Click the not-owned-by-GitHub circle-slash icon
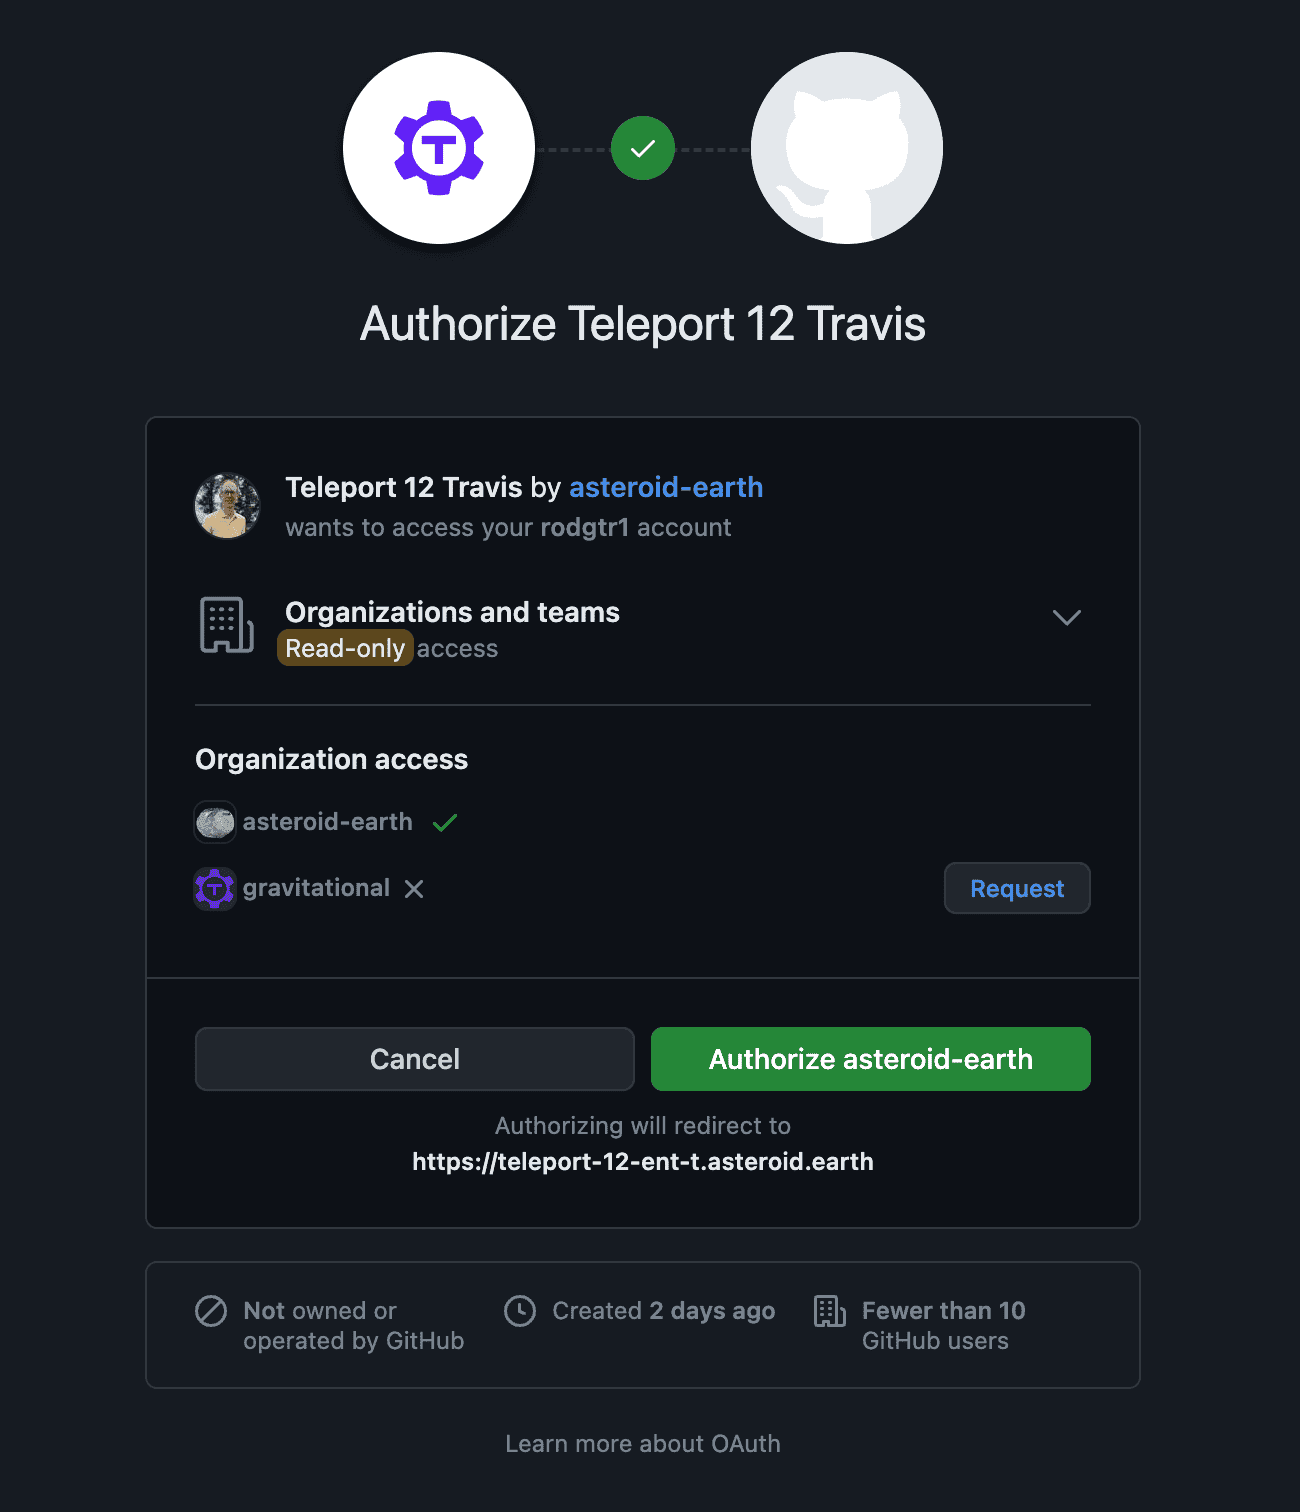1300x1512 pixels. click(211, 1310)
